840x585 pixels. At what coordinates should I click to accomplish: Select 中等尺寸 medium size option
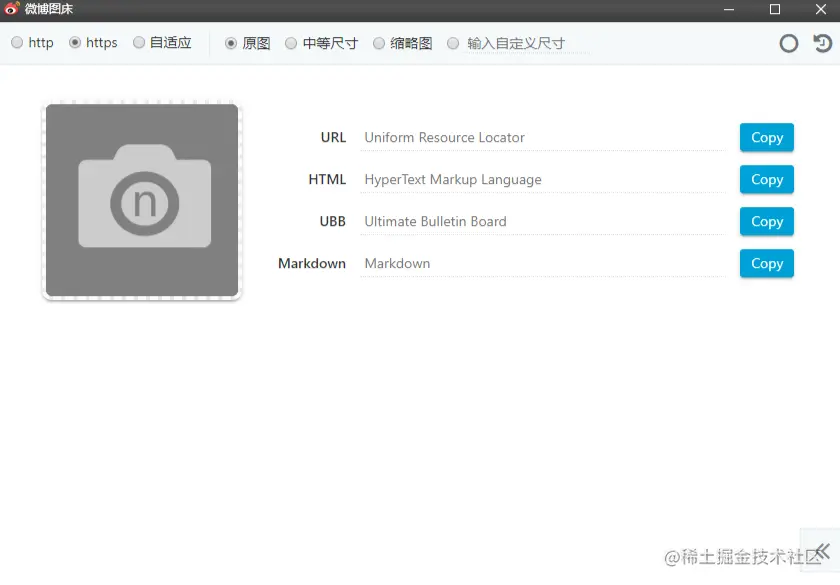(x=291, y=43)
